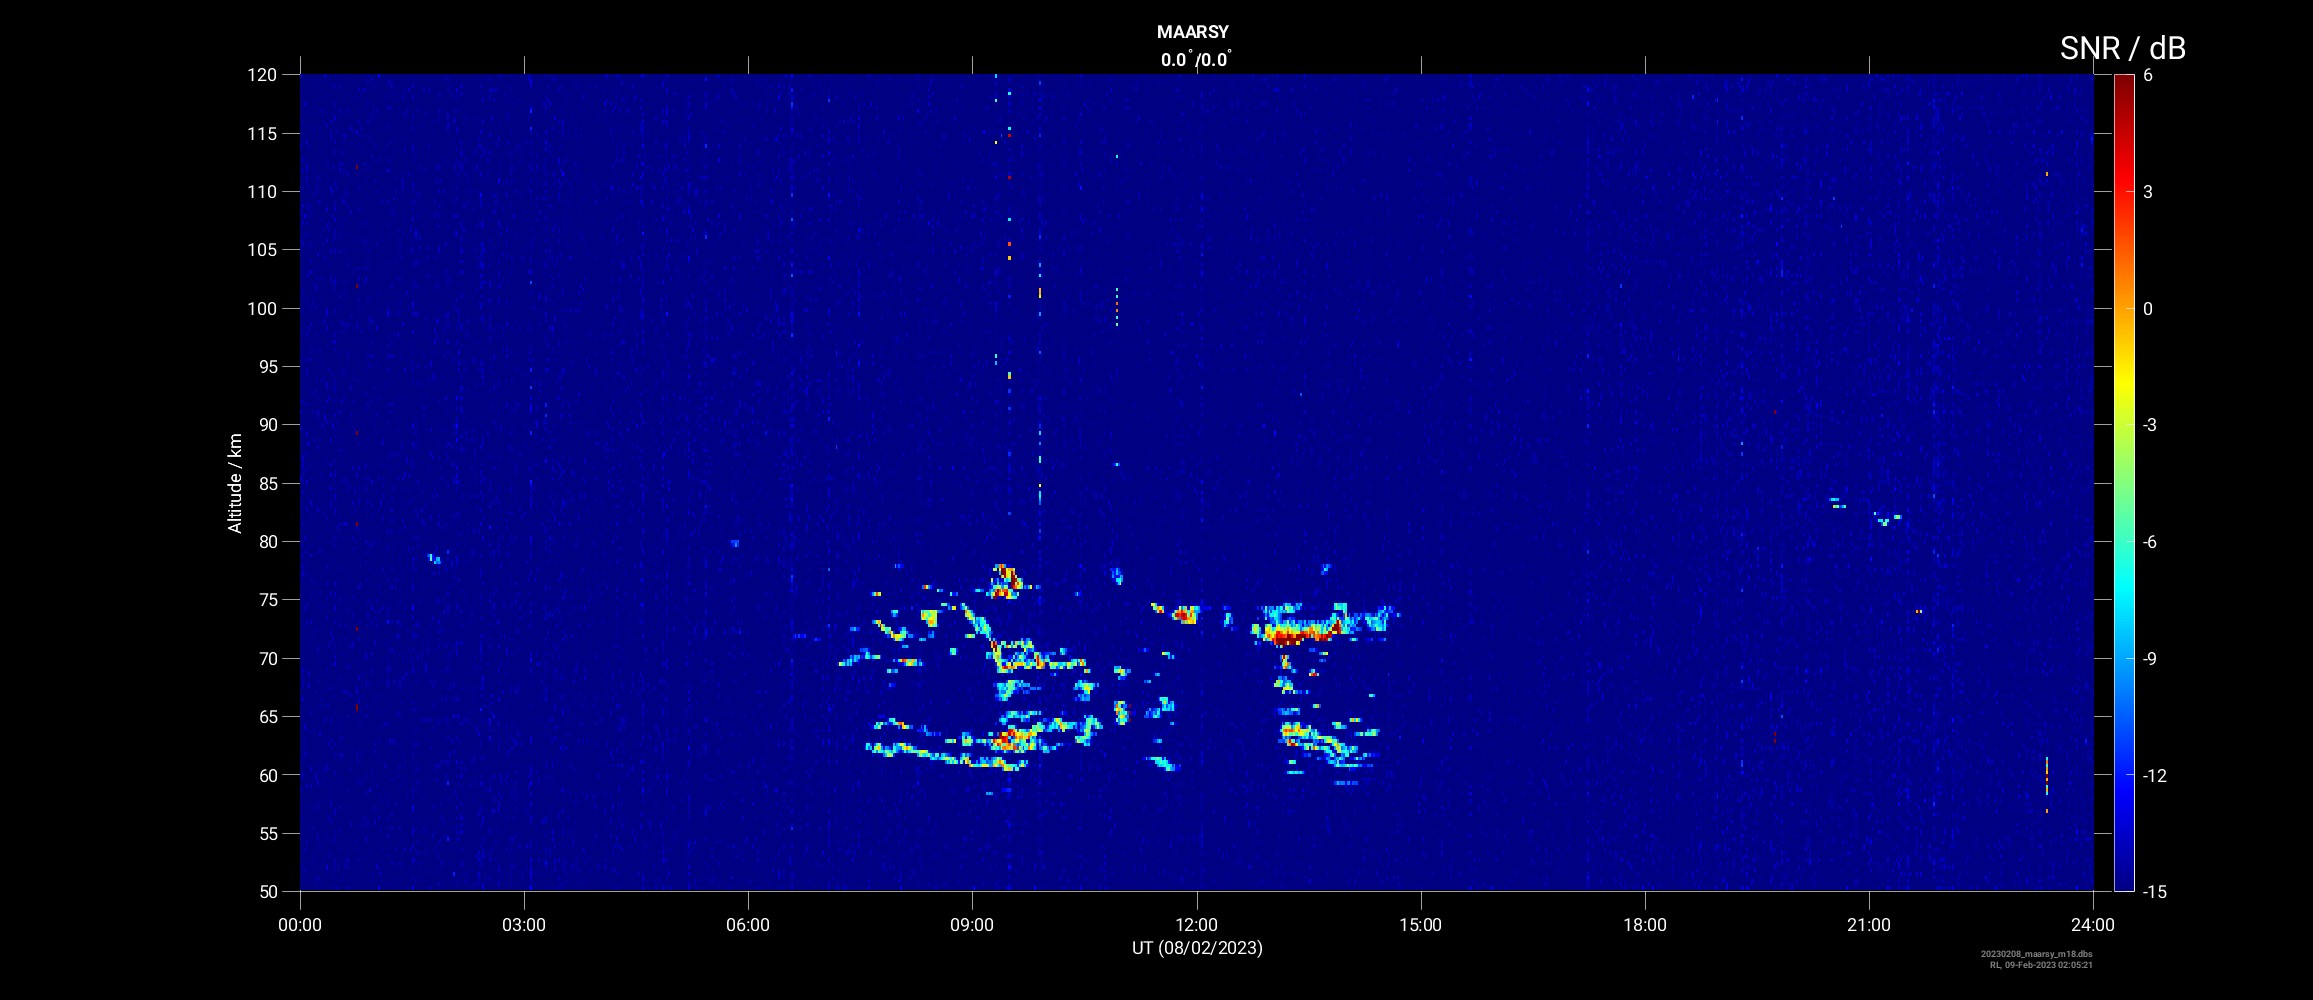
Task: Click the 65 altitude tick label
Action: pos(267,716)
